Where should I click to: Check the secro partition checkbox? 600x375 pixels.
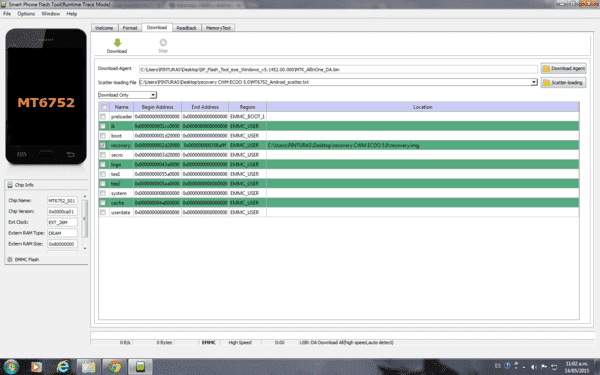point(103,155)
